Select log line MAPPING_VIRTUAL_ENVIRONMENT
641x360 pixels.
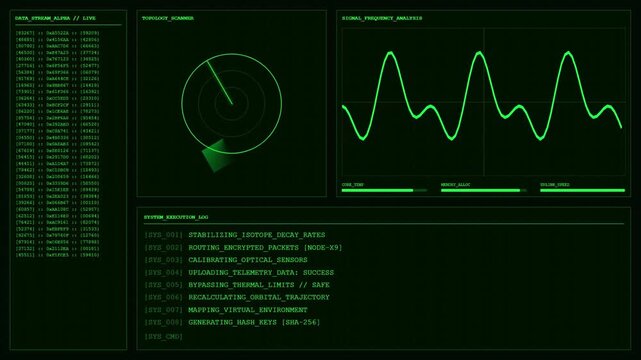pos(248,310)
